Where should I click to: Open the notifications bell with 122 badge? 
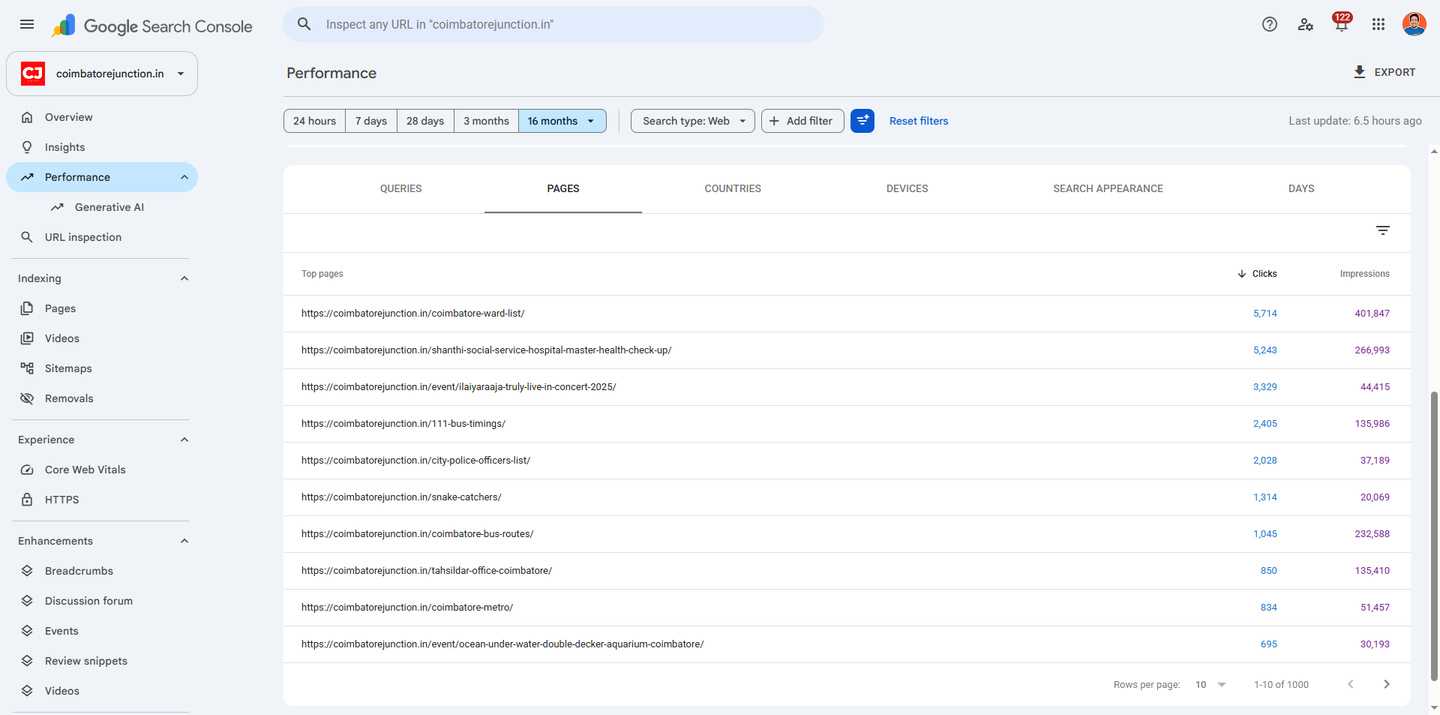1342,23
